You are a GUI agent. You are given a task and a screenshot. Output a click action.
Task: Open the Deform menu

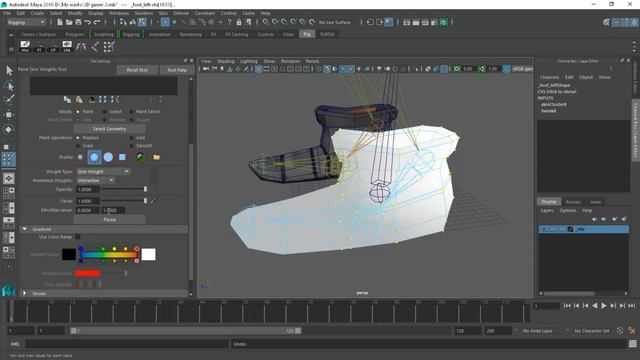(181, 13)
